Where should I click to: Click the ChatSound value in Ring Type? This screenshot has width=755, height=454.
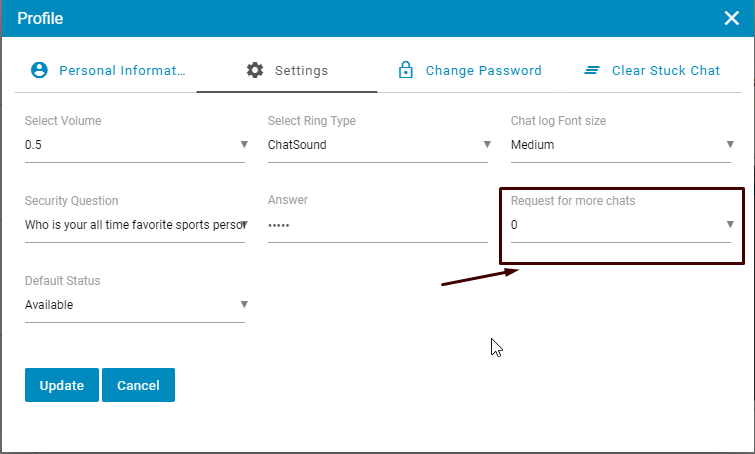(x=298, y=145)
